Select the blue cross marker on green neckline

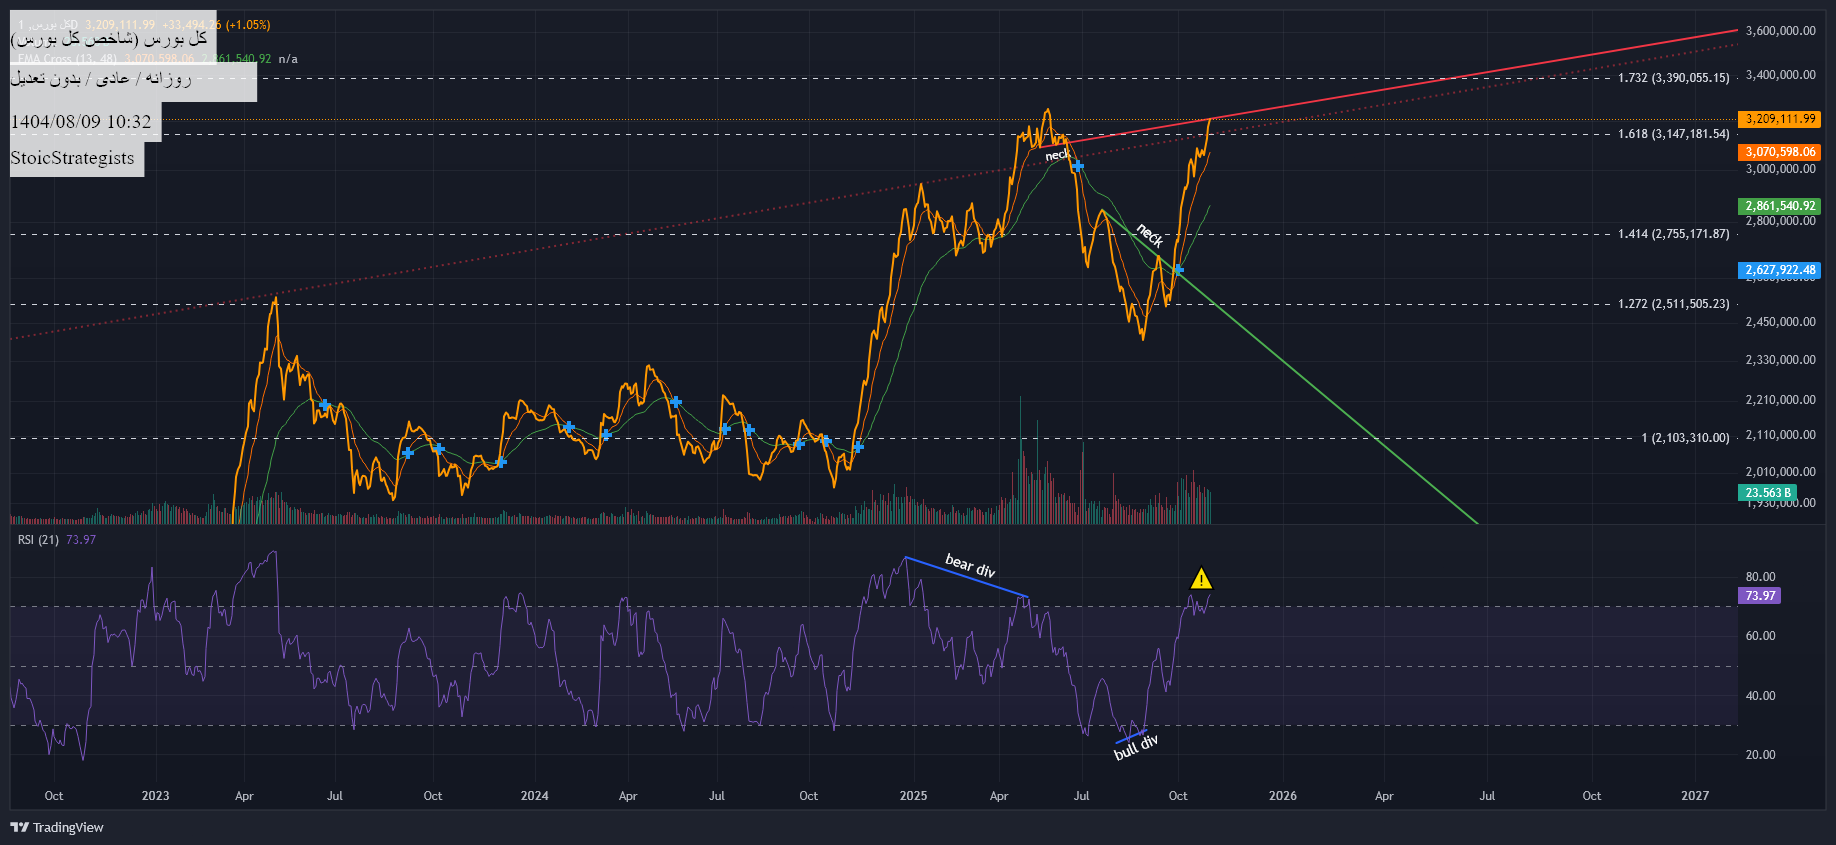pyautogui.click(x=1179, y=269)
